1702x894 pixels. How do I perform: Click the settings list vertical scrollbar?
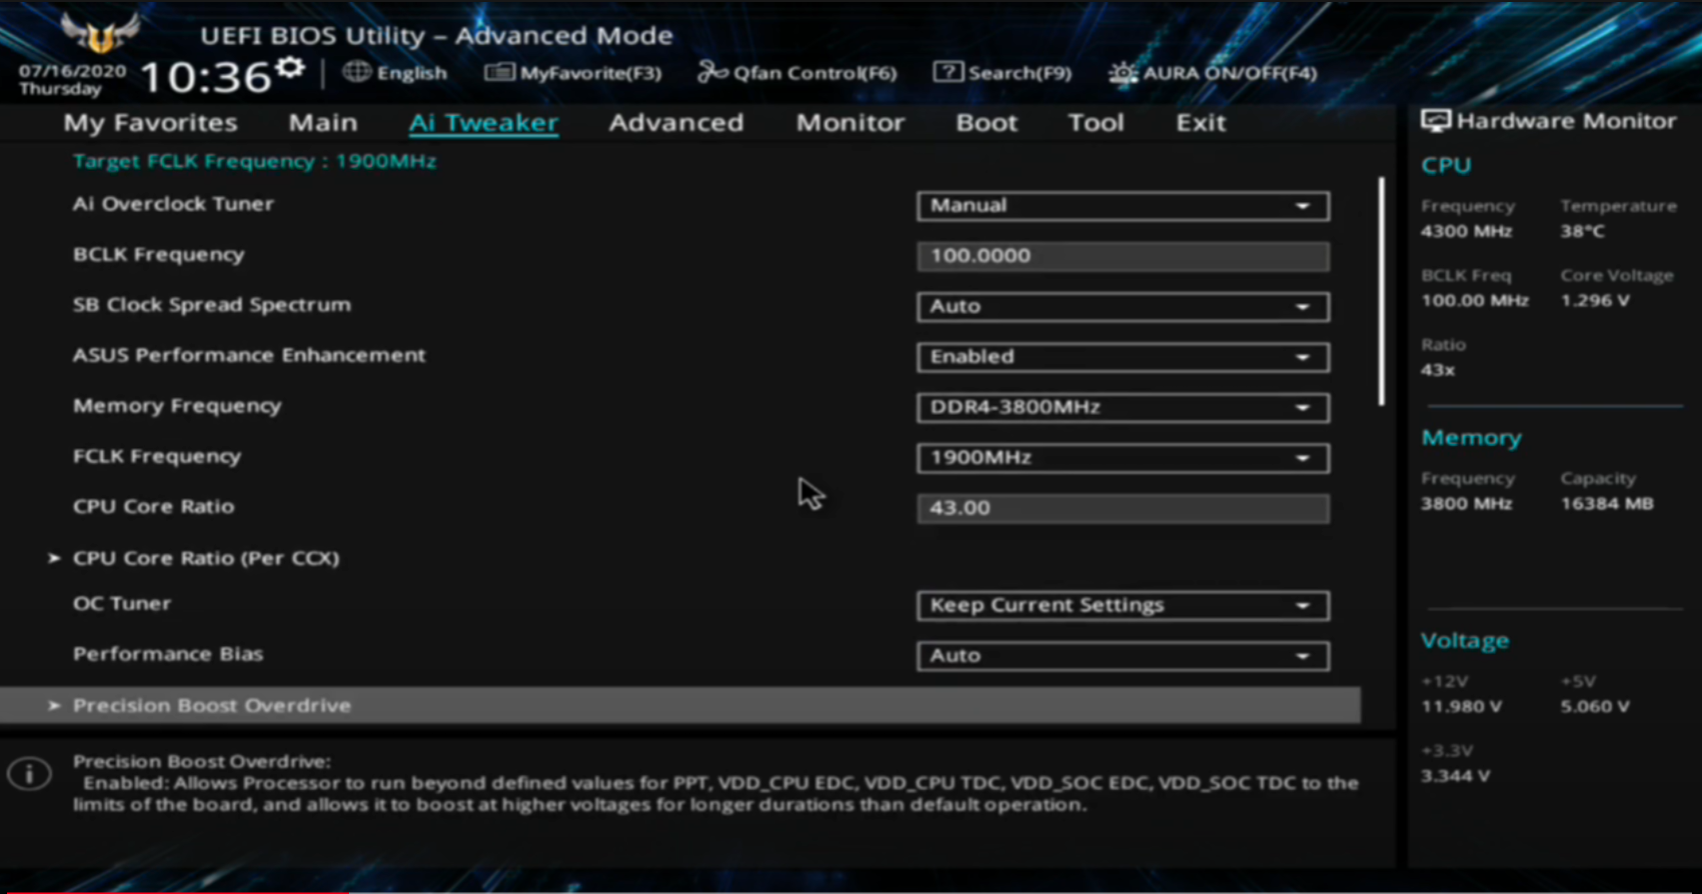[x=1382, y=291]
